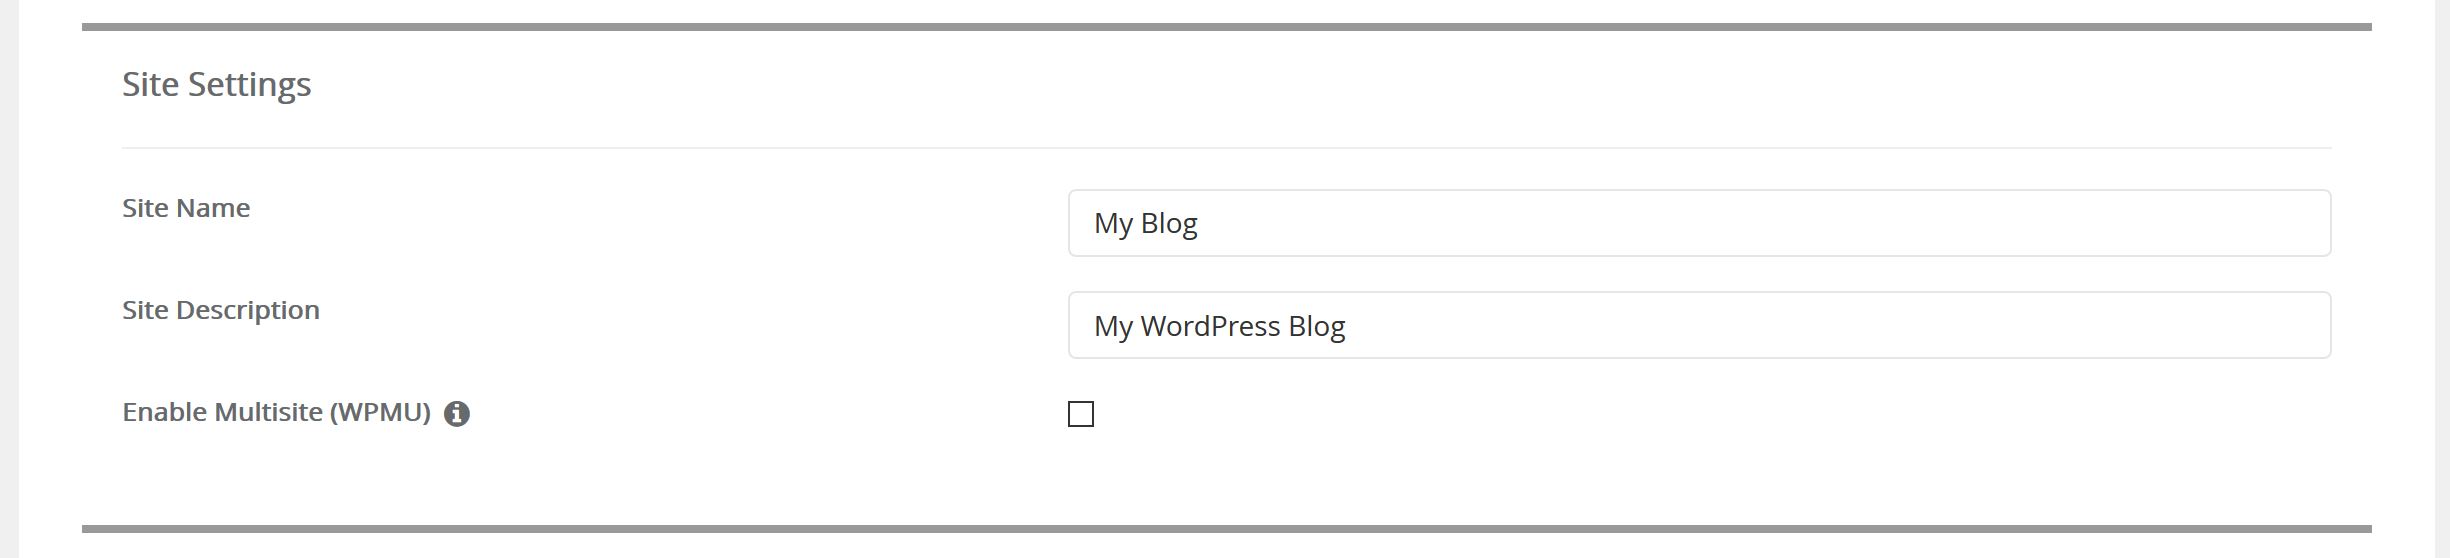
Task: Click the word "Blog" in Site Name field
Action: click(1168, 223)
